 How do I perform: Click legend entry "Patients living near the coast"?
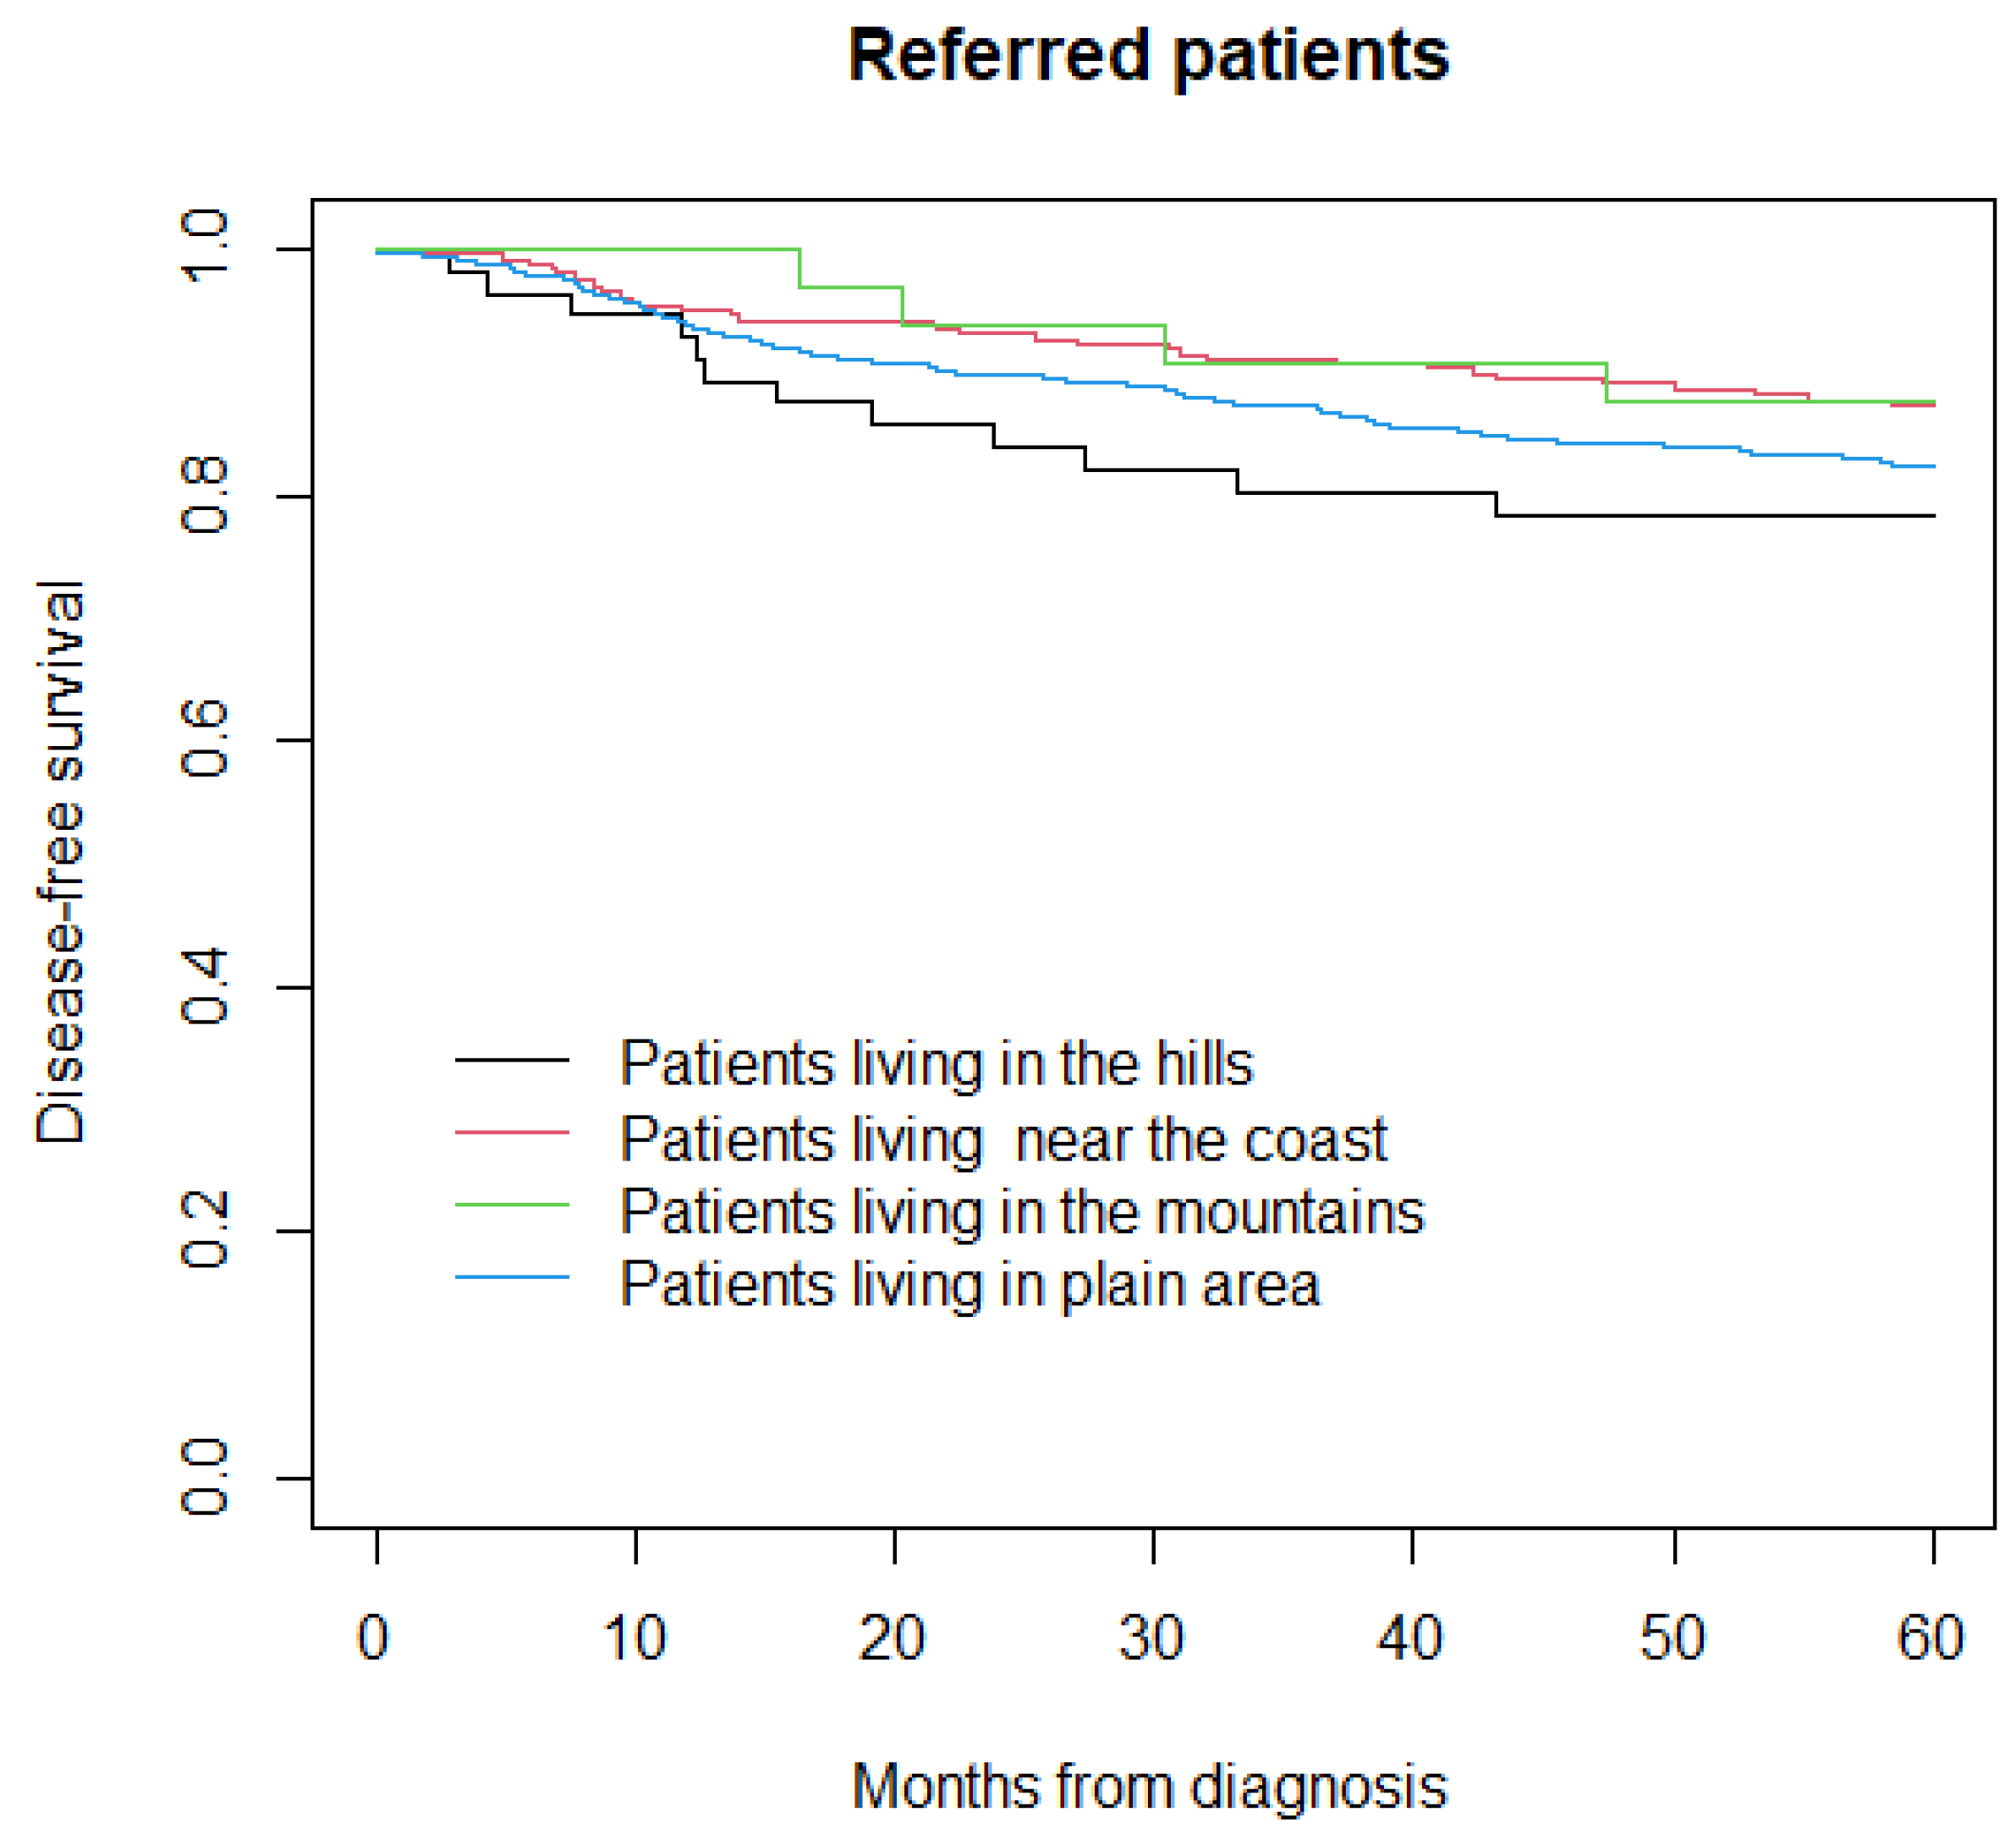[x=1003, y=1139]
